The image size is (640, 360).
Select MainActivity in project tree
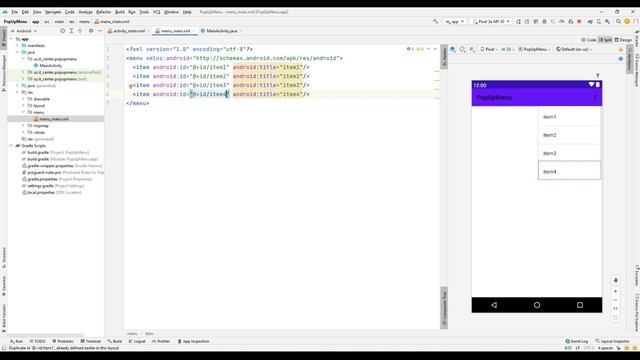tap(51, 65)
